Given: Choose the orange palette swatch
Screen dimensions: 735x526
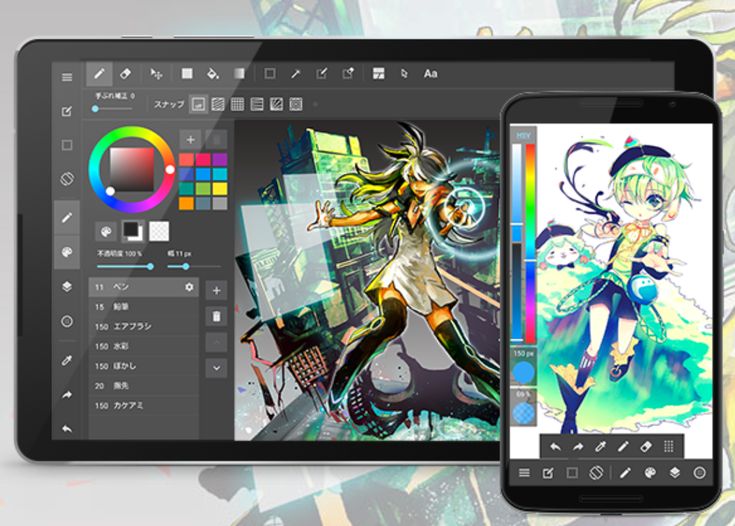Looking at the screenshot, I should pos(186,203).
